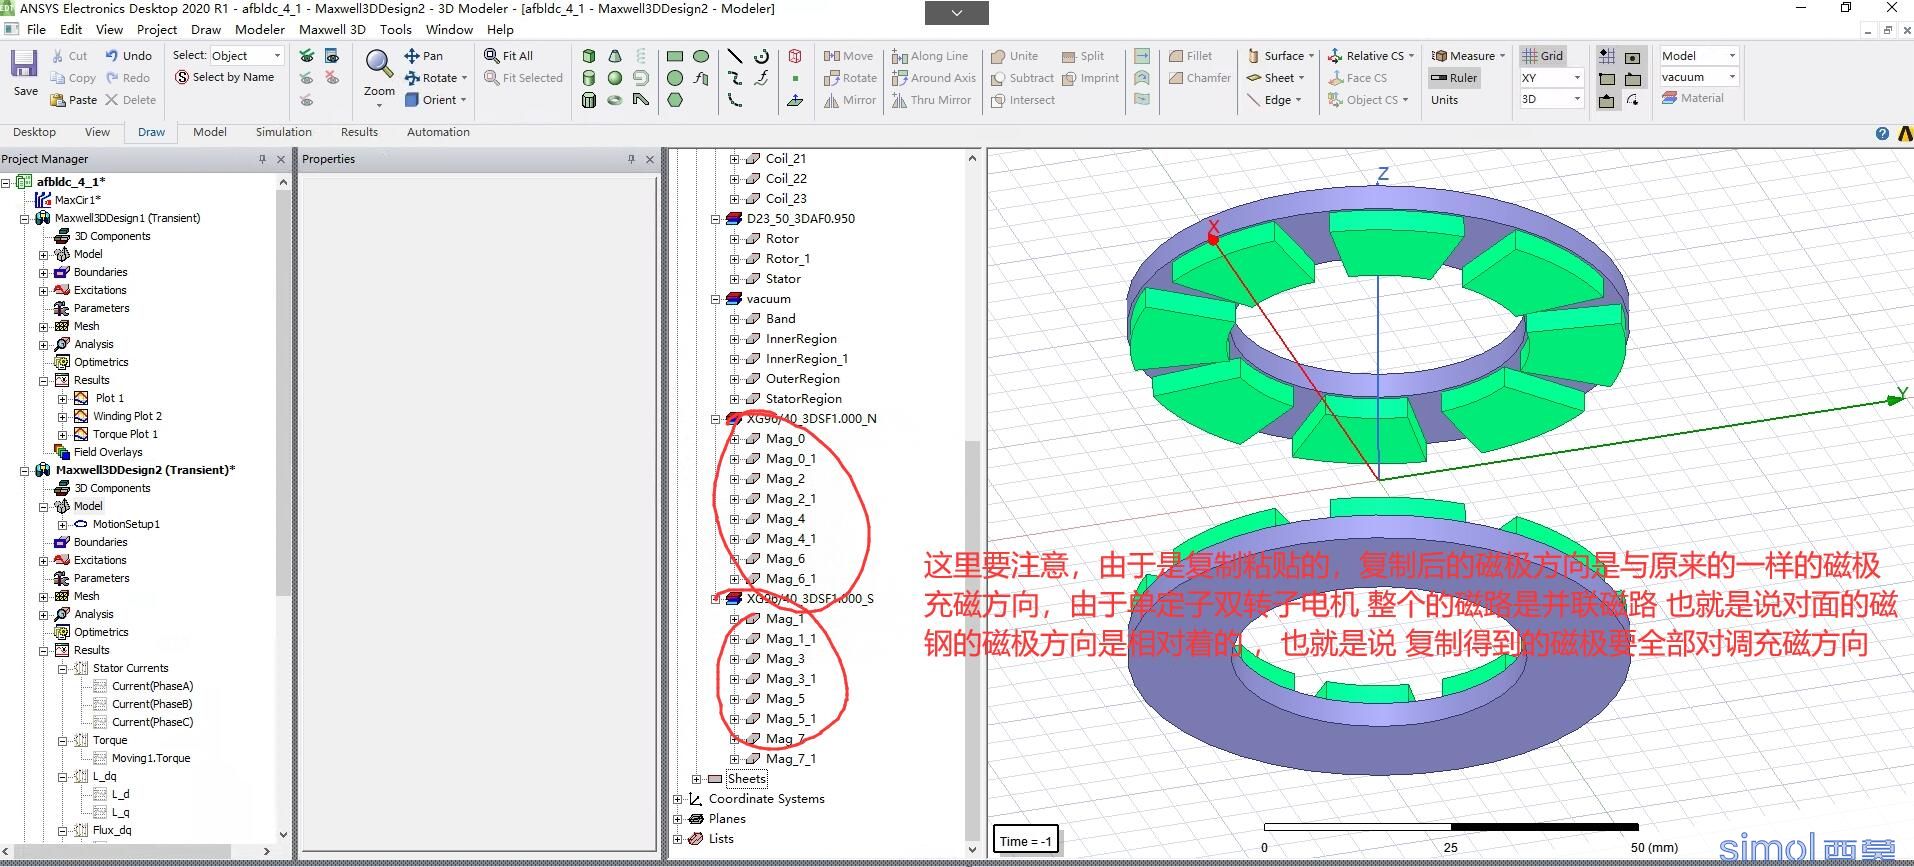Screen dimensions: 1914x867
Task: Close the Properties panel
Action: (x=650, y=159)
